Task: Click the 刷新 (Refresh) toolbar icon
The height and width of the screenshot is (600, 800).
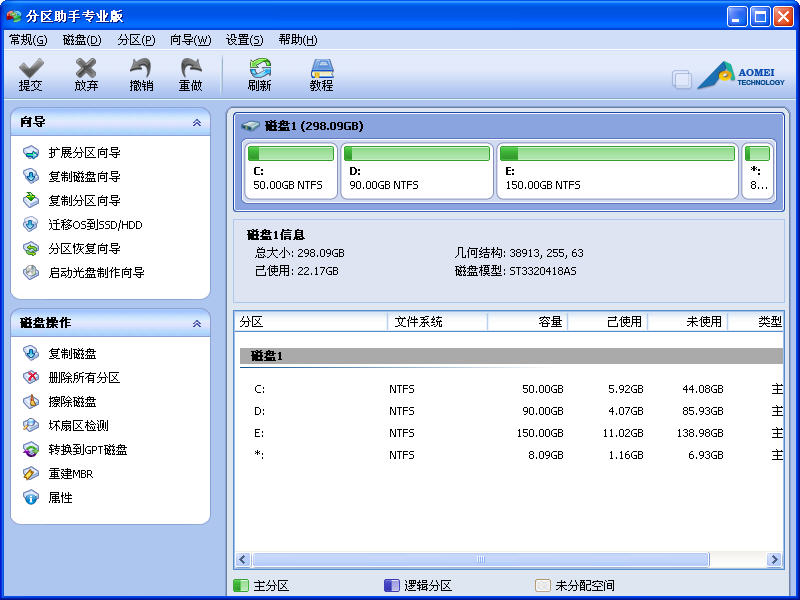Action: click(x=260, y=68)
